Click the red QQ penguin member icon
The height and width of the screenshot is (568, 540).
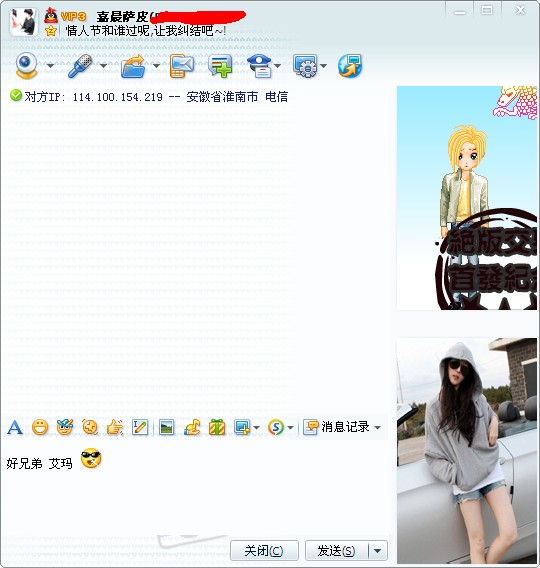pyautogui.click(x=51, y=16)
